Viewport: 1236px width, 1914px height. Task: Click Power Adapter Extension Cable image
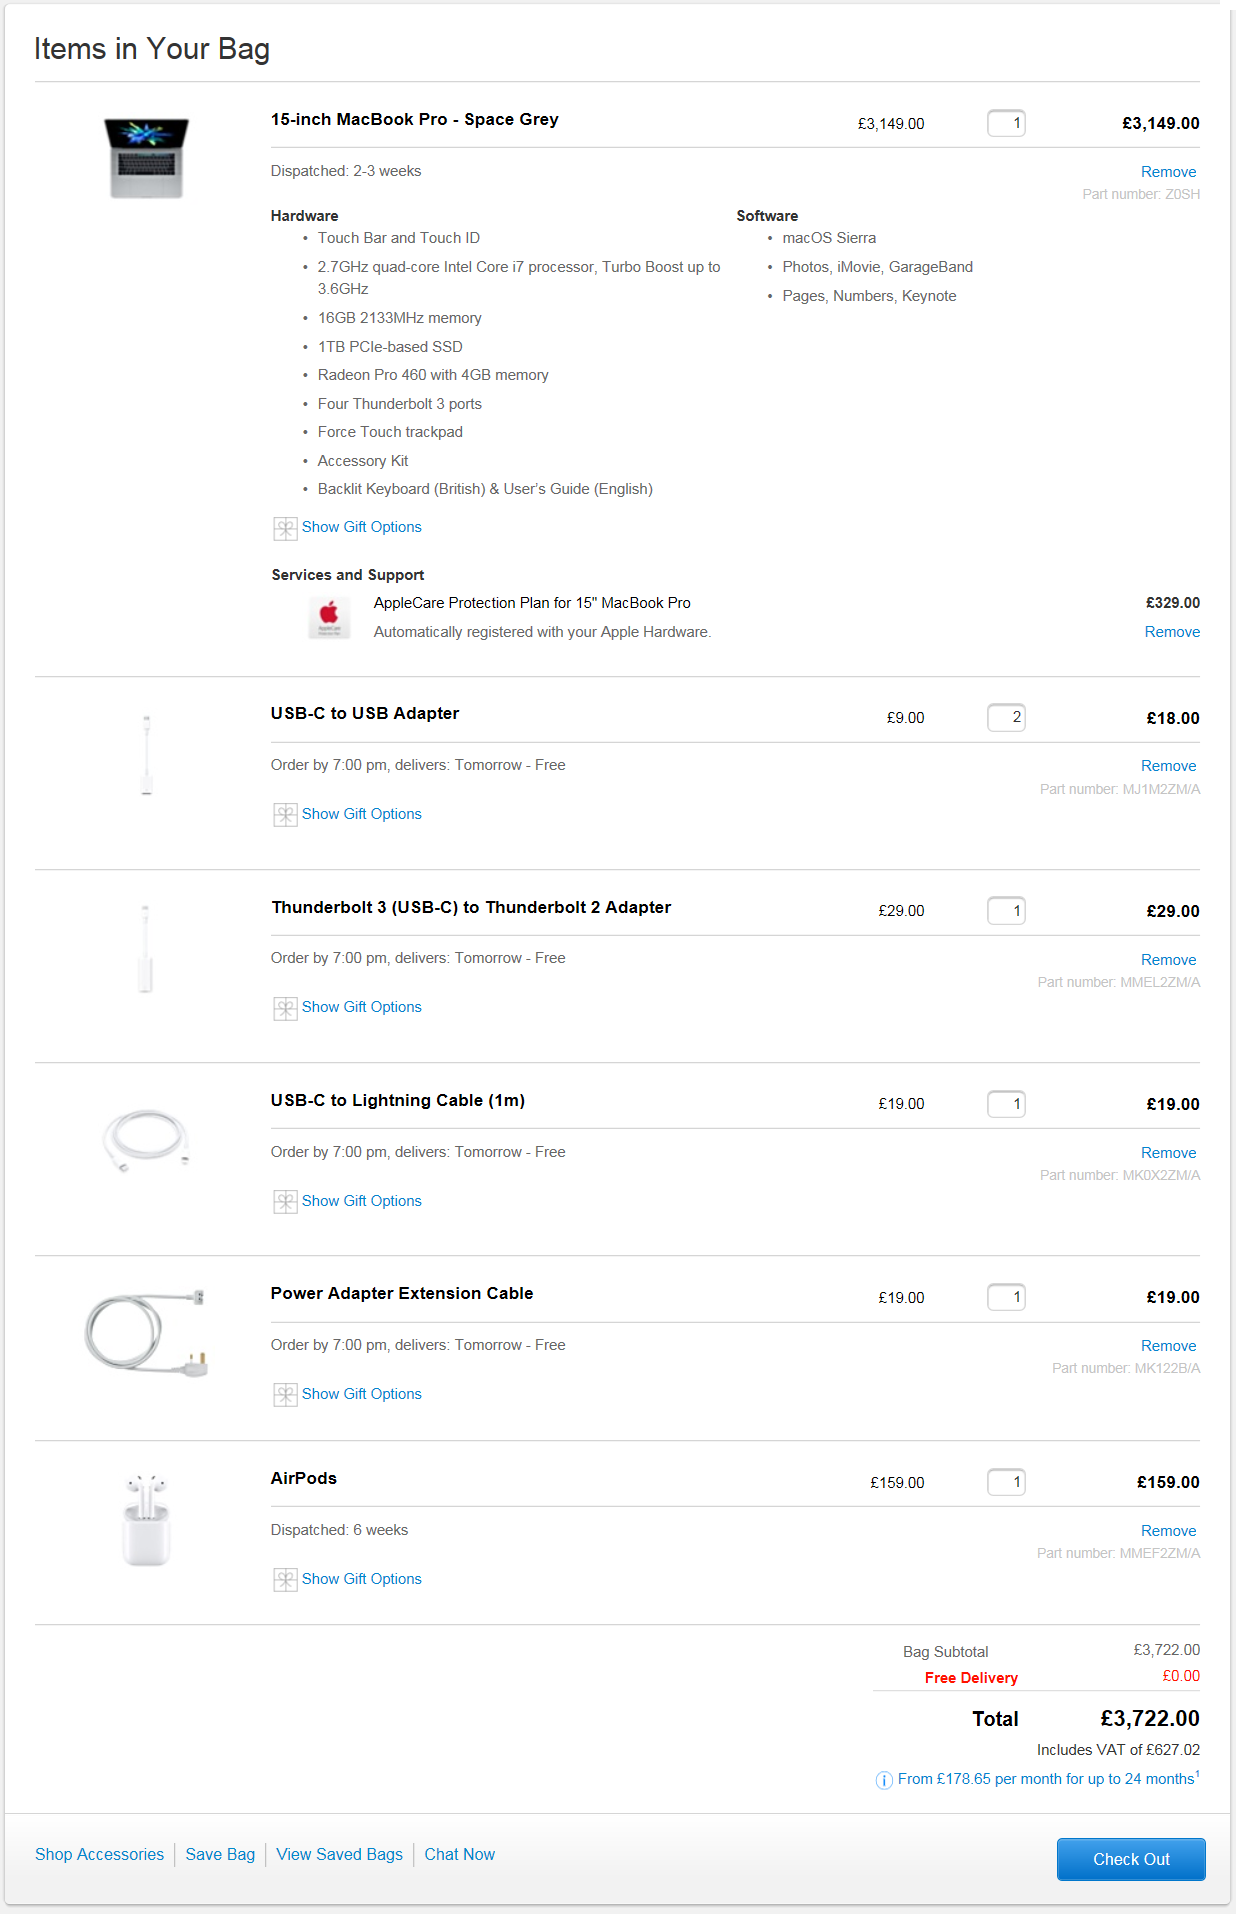146,1333
